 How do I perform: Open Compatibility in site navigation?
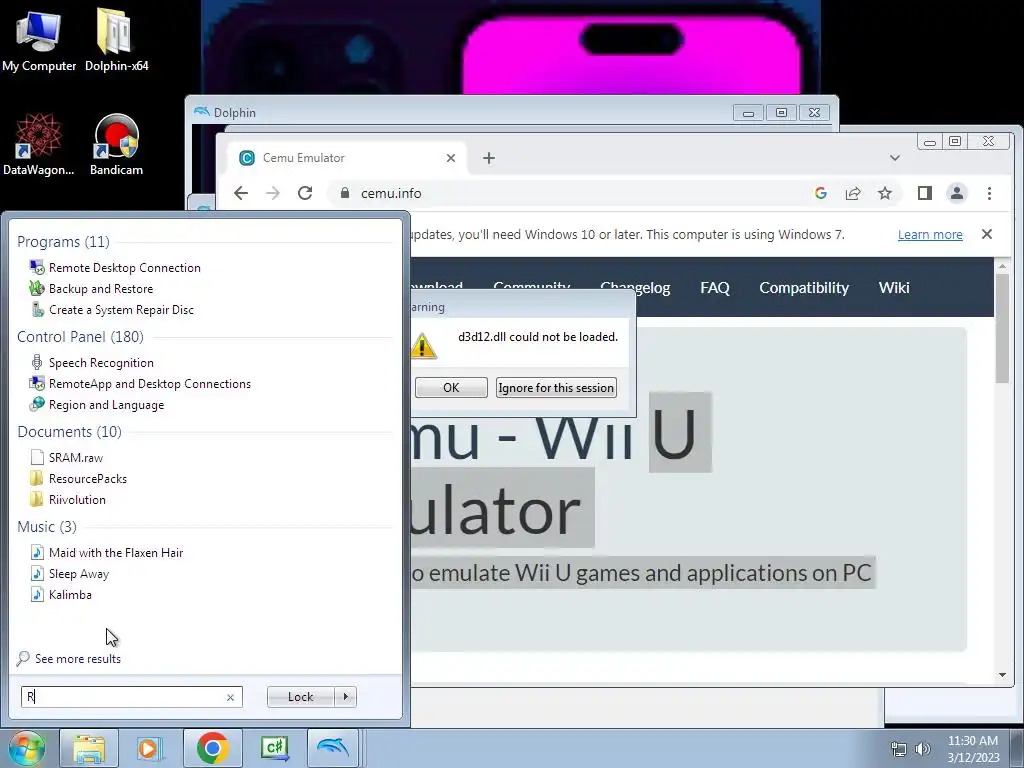click(804, 287)
